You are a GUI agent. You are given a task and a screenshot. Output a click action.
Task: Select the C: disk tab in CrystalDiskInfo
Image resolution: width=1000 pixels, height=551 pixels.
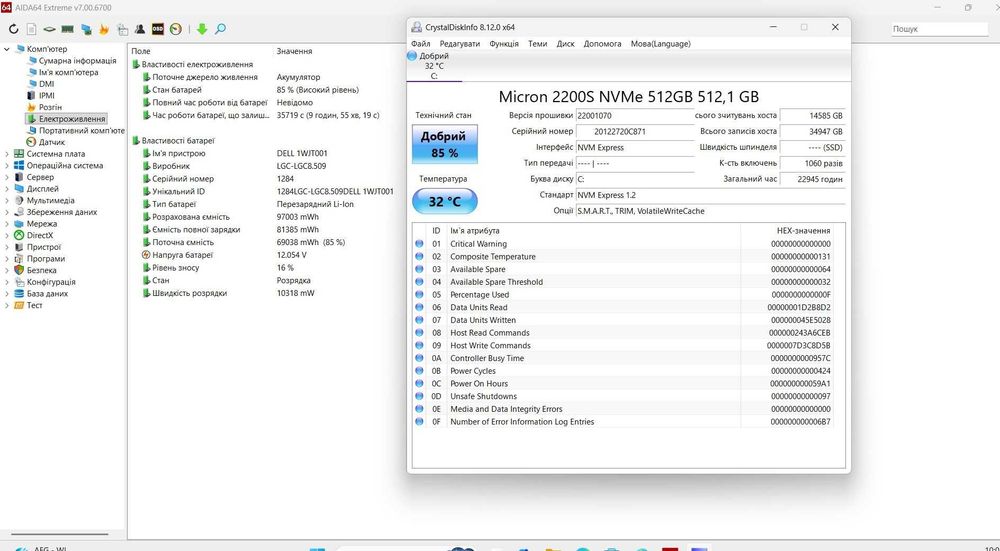coord(434,66)
